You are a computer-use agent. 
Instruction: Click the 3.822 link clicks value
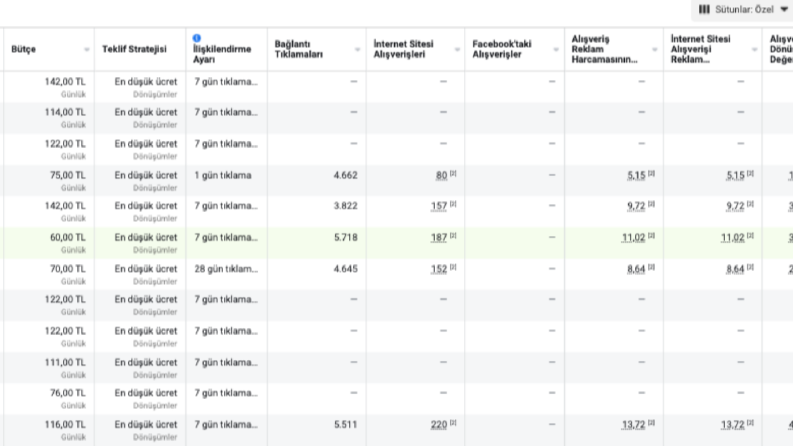tap(345, 206)
